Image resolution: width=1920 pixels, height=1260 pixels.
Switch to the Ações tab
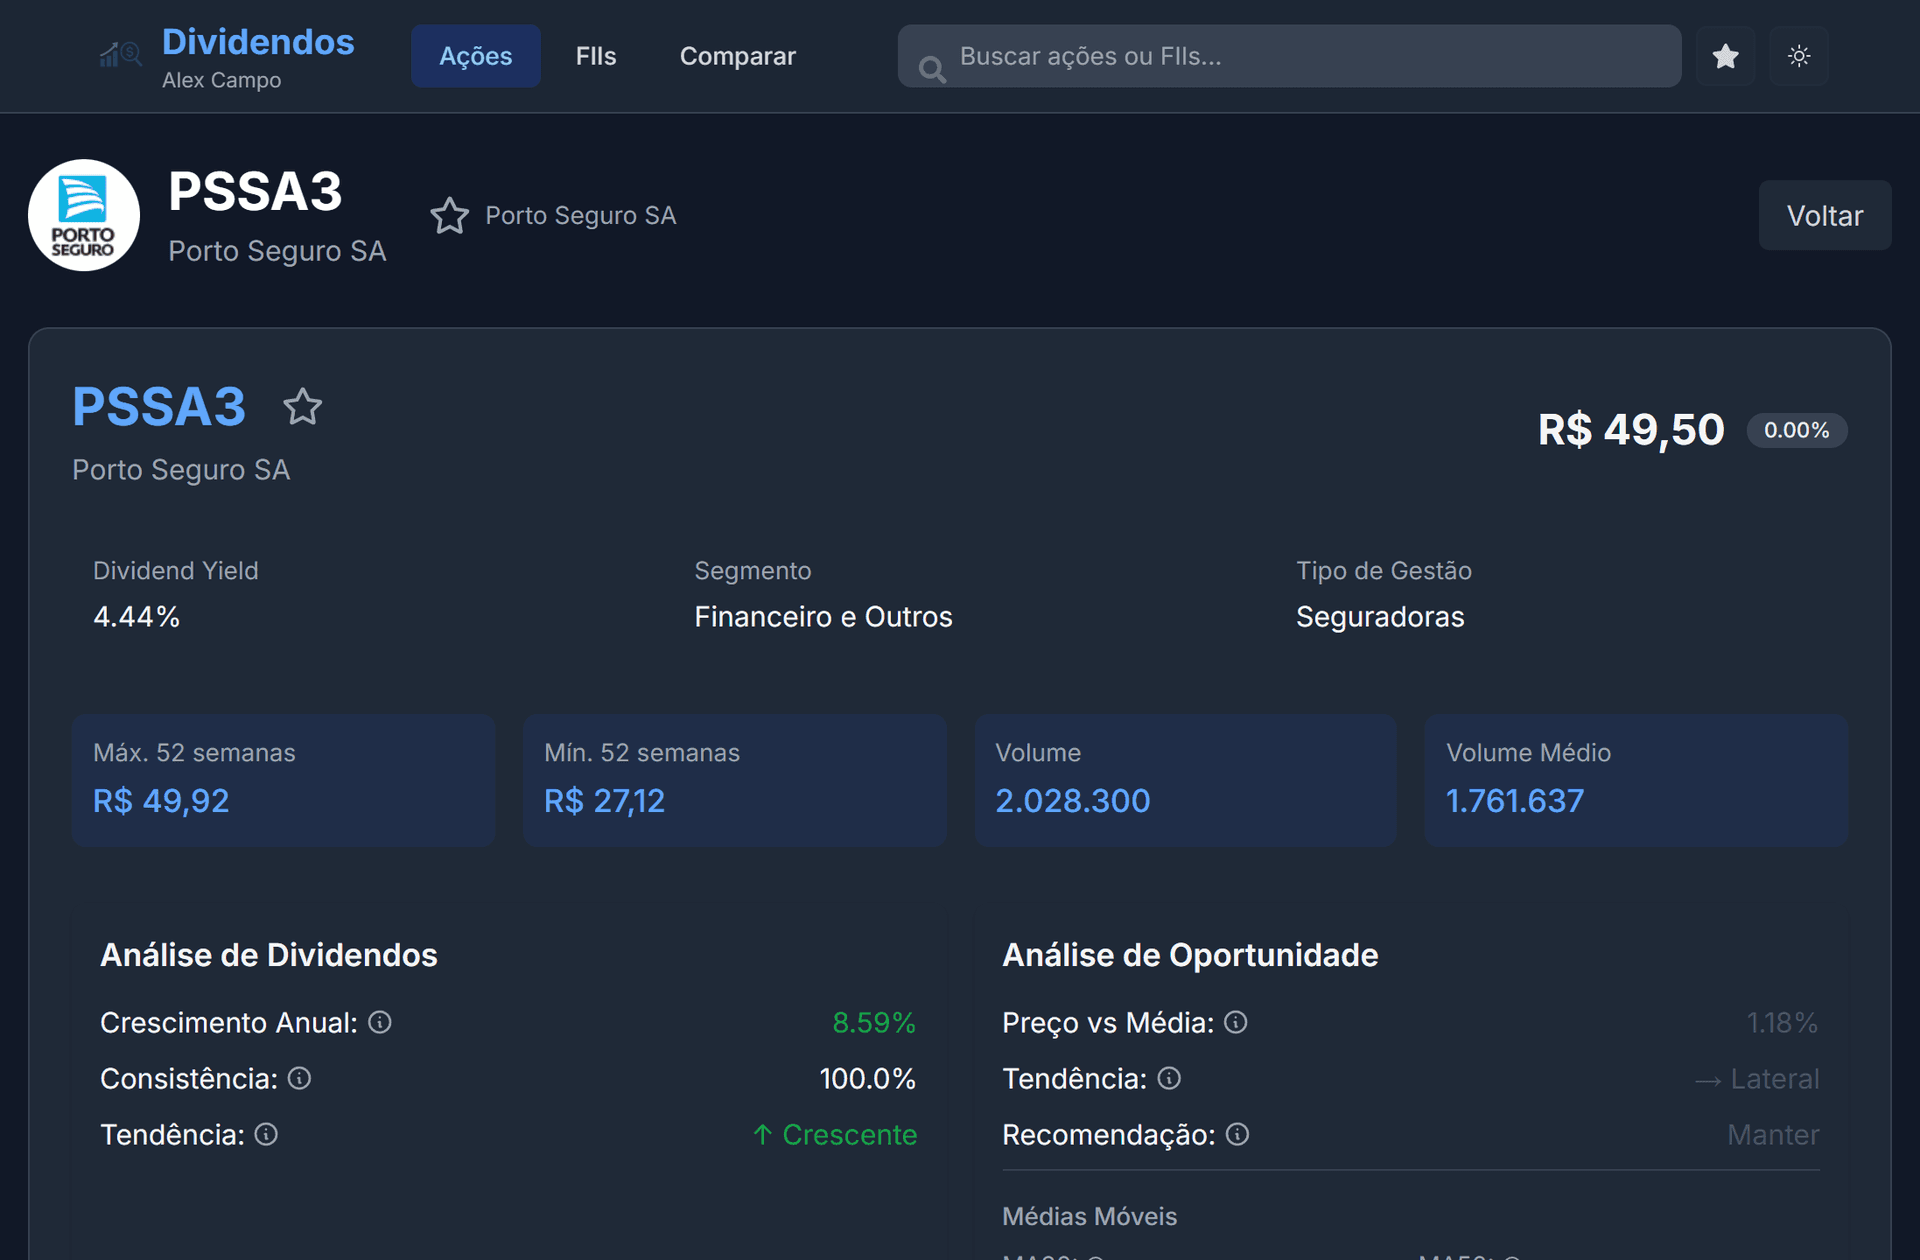[476, 56]
